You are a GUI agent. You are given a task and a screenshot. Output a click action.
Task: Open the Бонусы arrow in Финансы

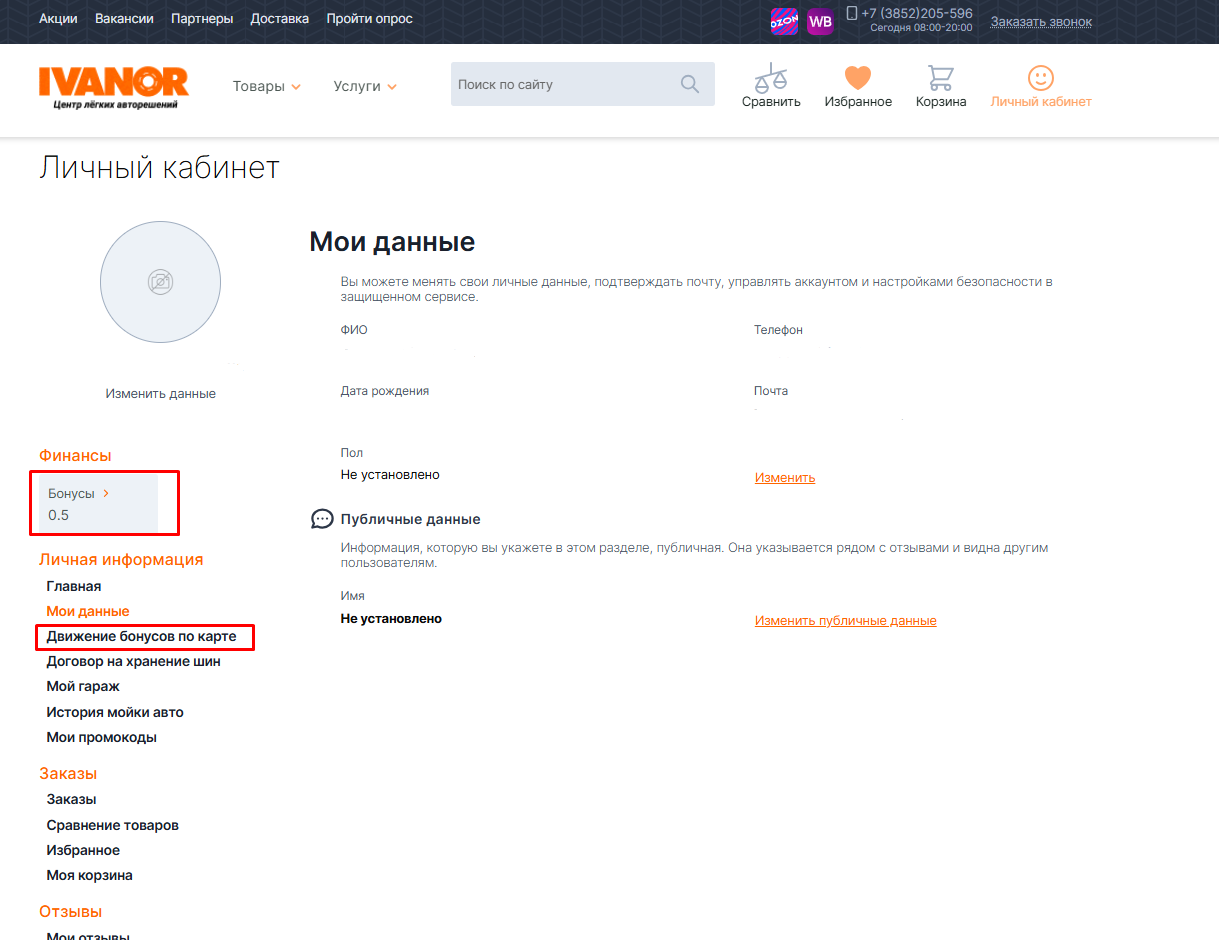(x=106, y=493)
